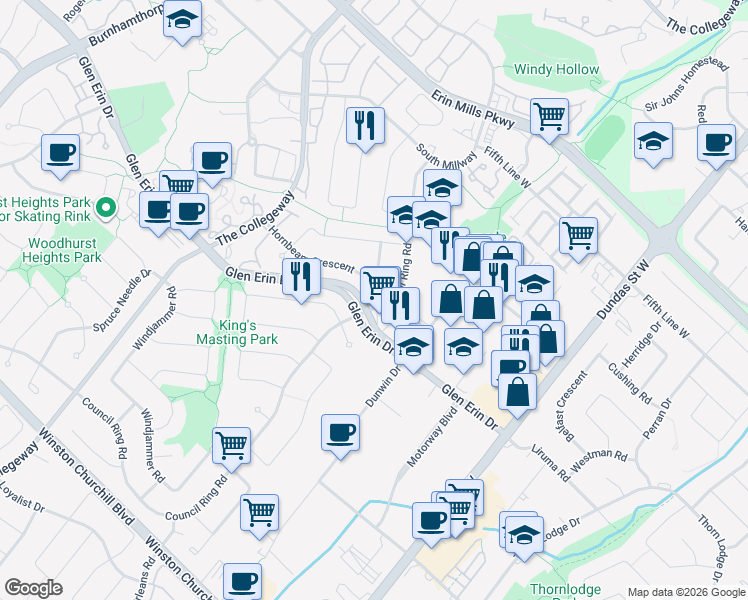The height and width of the screenshot is (600, 748).
Task: Select the restaurant marker north of South Millway
Action: pos(365,127)
